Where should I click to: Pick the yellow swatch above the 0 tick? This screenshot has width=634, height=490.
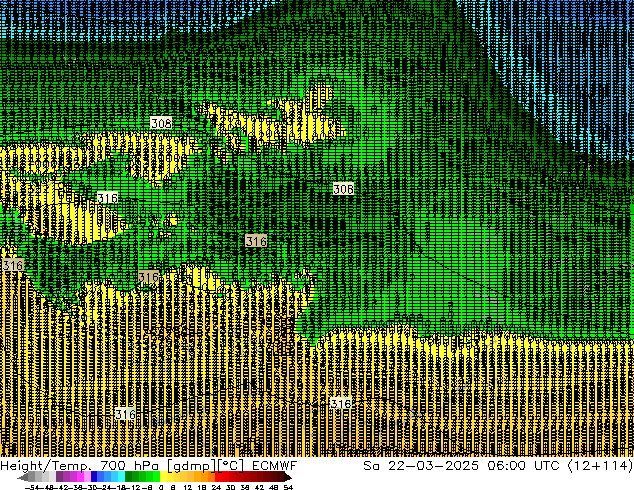(163, 477)
